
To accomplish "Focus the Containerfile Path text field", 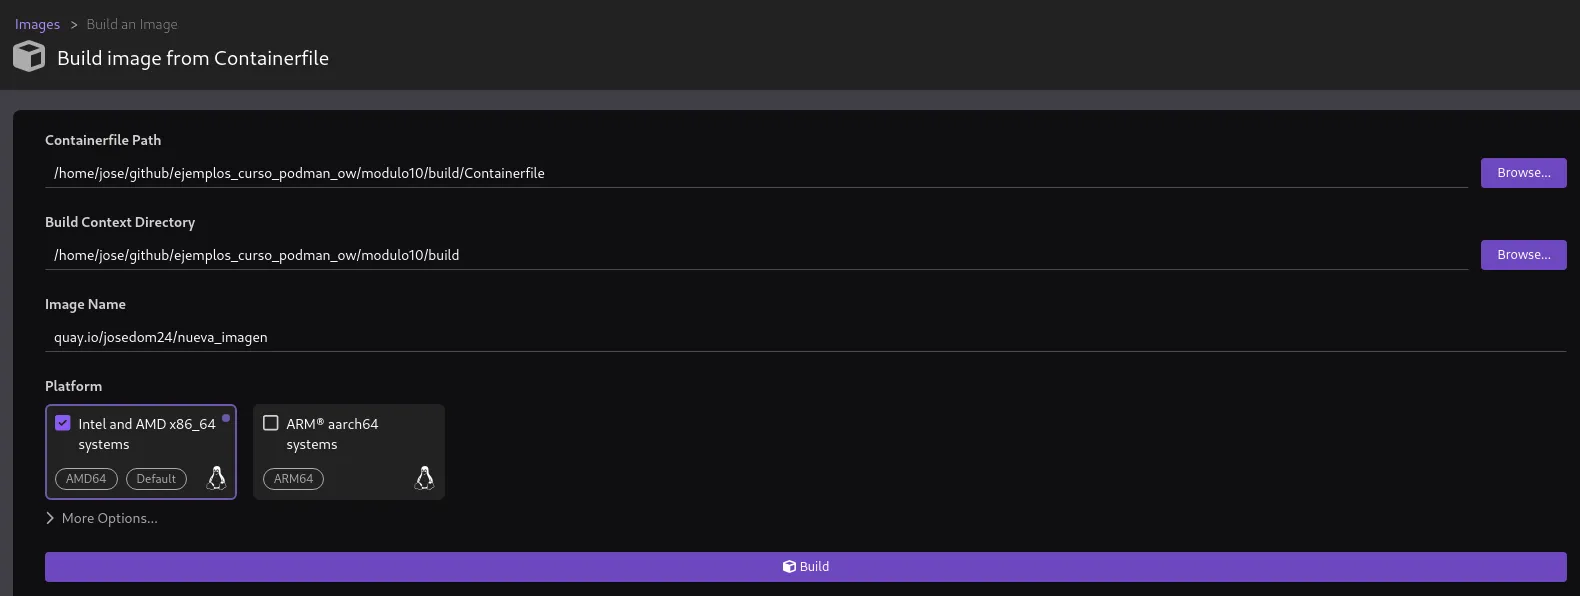I will pos(756,173).
